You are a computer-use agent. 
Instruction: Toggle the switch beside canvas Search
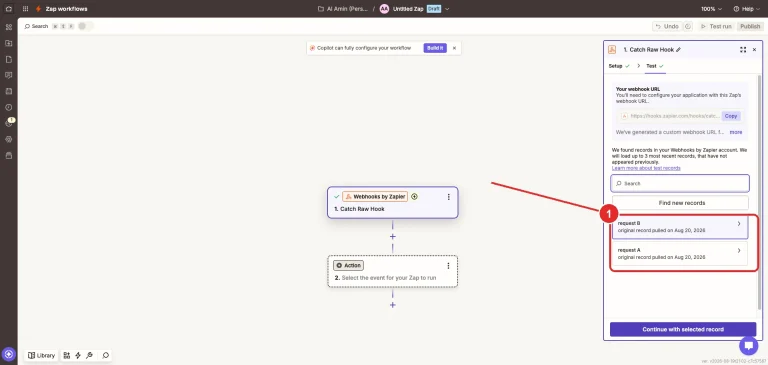pos(85,26)
